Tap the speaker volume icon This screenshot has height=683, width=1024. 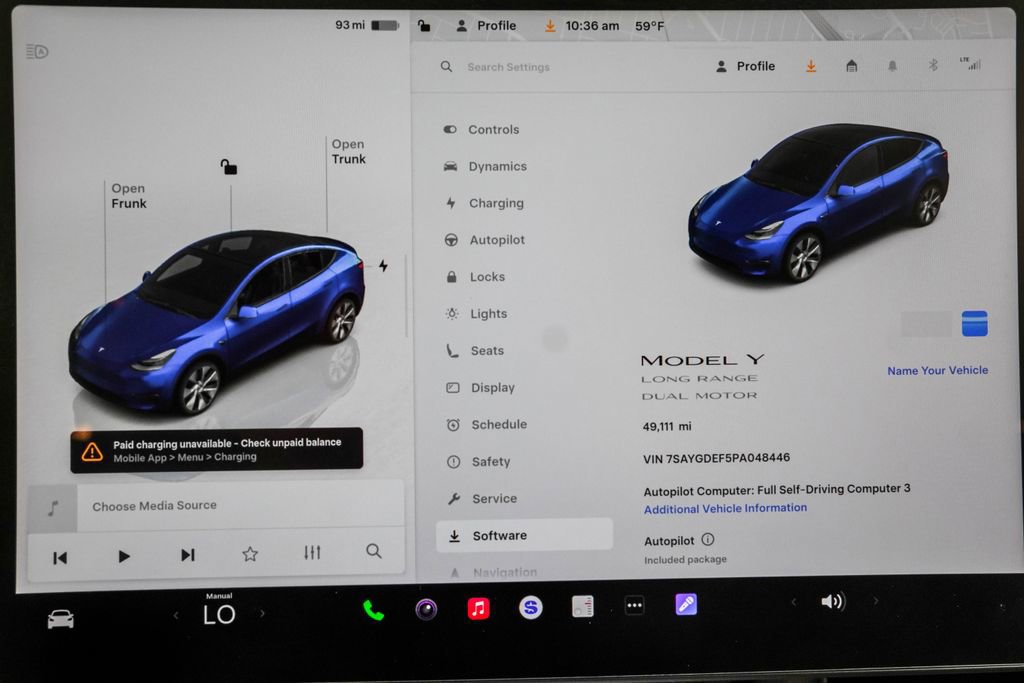coord(833,601)
